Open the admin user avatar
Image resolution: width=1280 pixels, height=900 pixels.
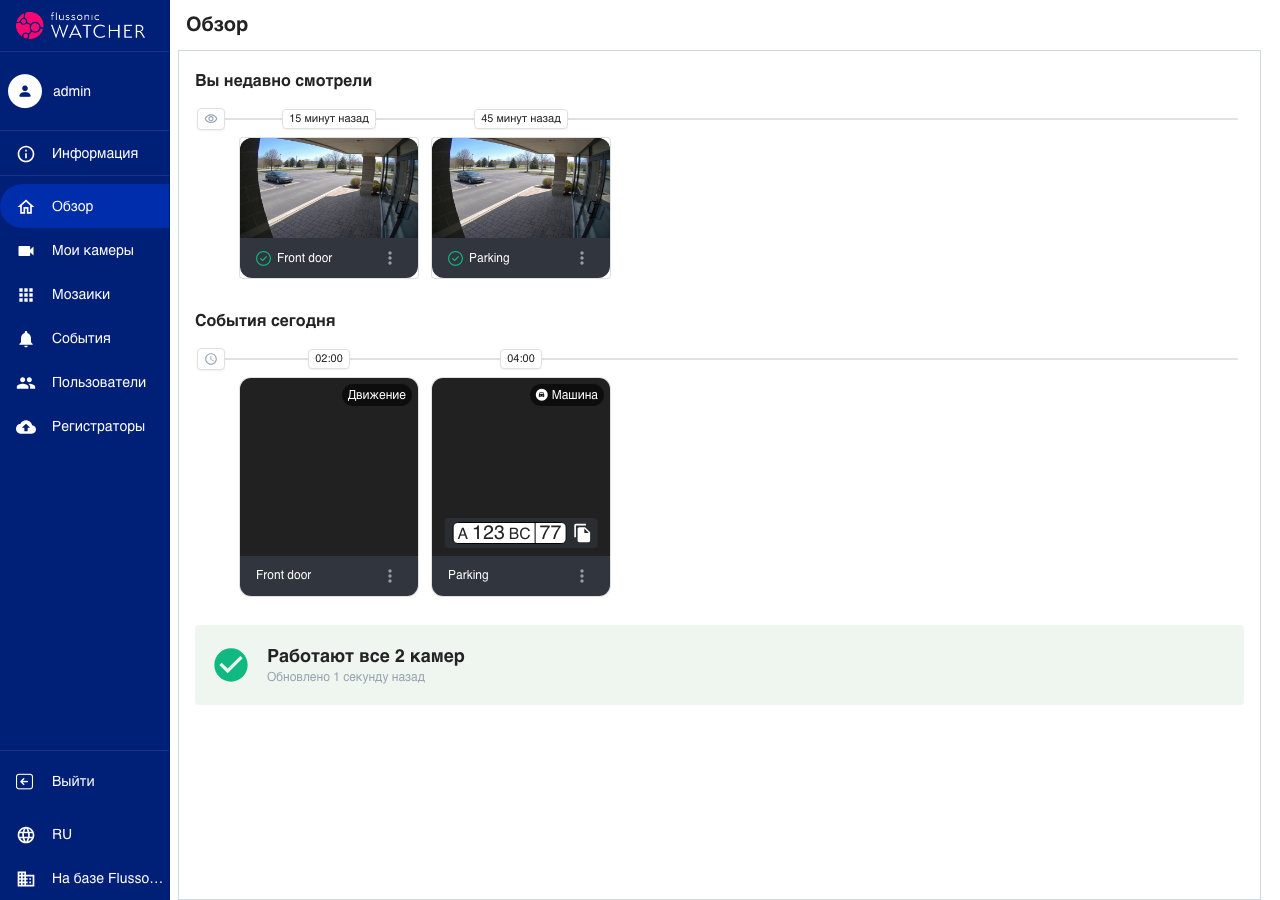(25, 91)
